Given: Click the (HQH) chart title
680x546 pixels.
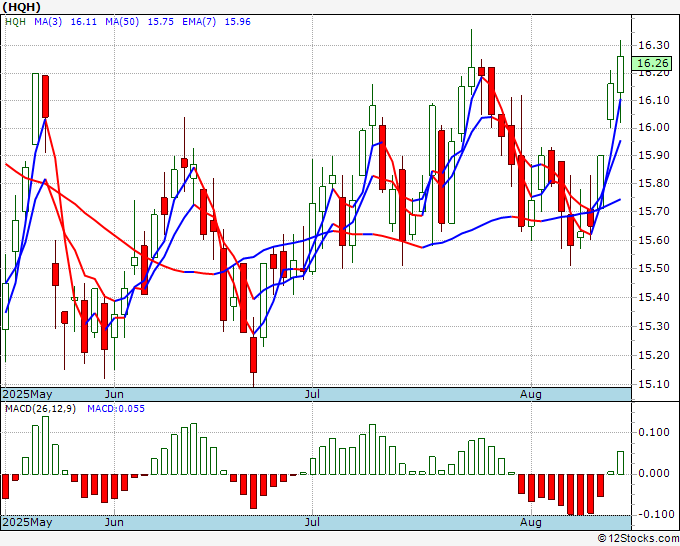Looking at the screenshot, I should click(22, 7).
